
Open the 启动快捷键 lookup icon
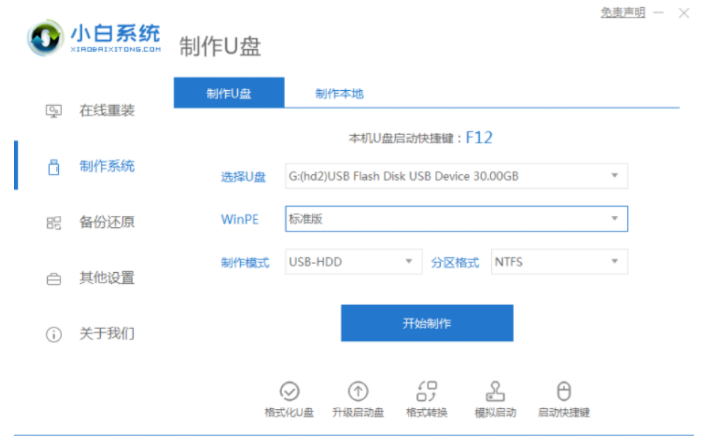coord(563,391)
